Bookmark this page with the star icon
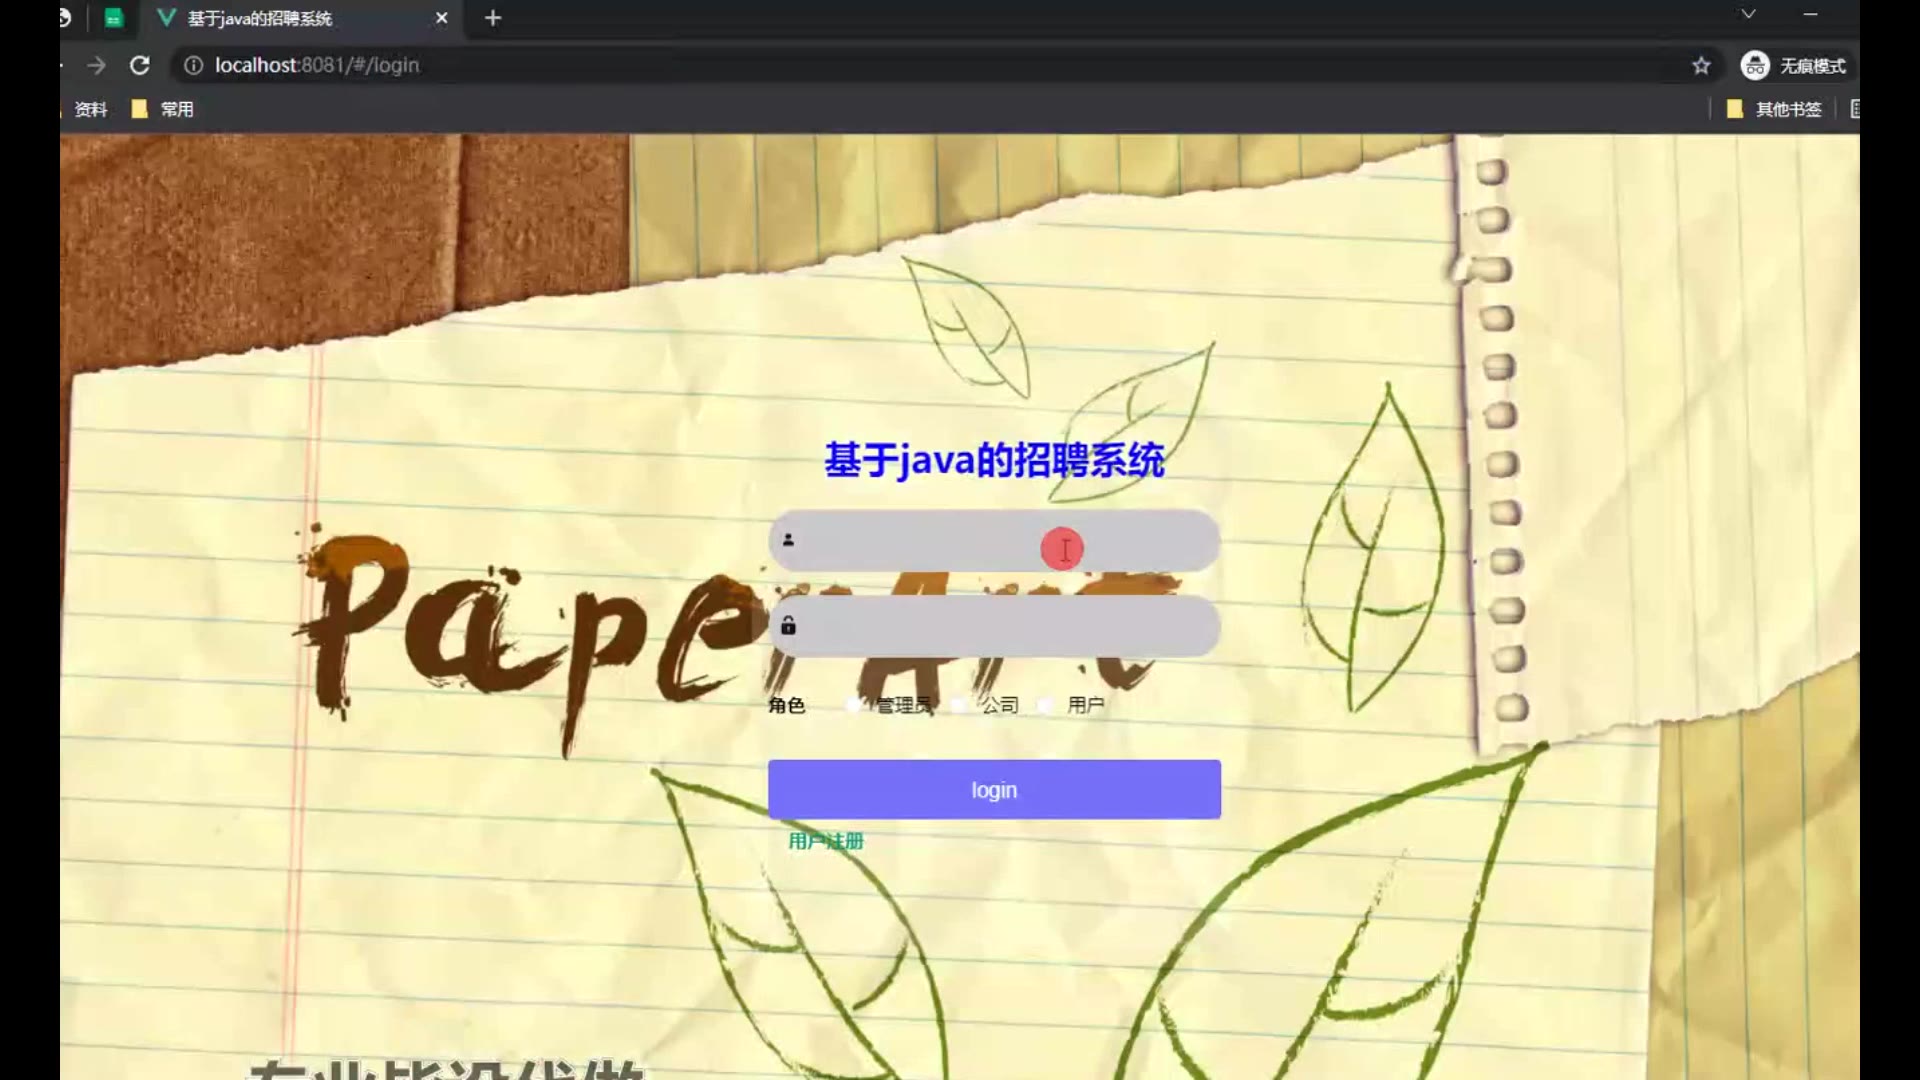Screen dimensions: 1920x1080 [x=1701, y=65]
